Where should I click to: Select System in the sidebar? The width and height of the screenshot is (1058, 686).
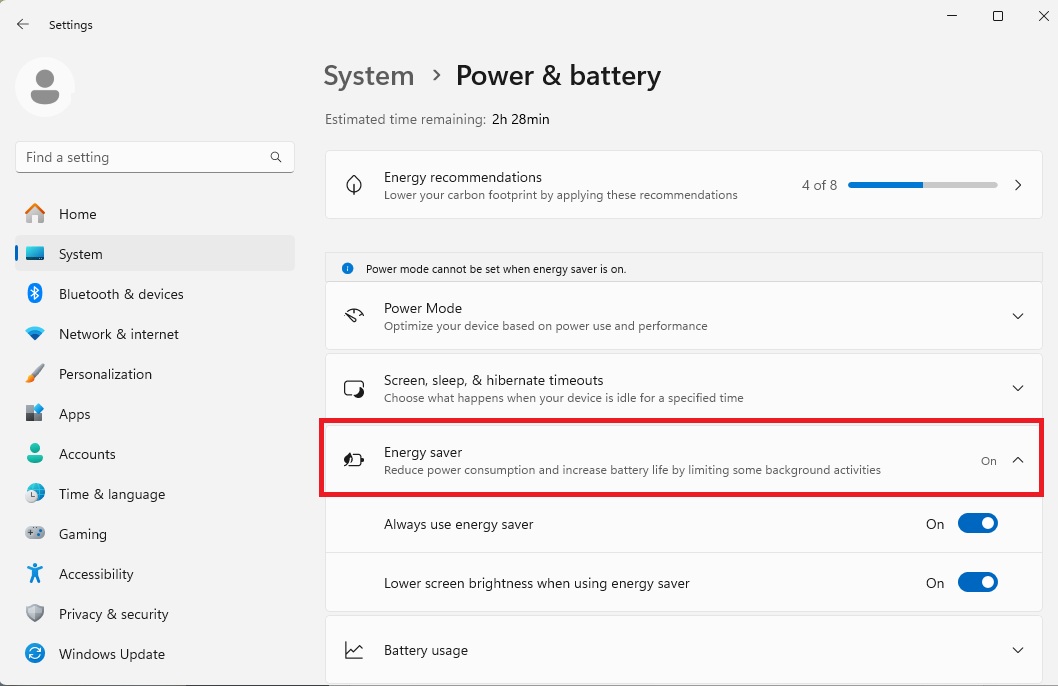(x=155, y=254)
